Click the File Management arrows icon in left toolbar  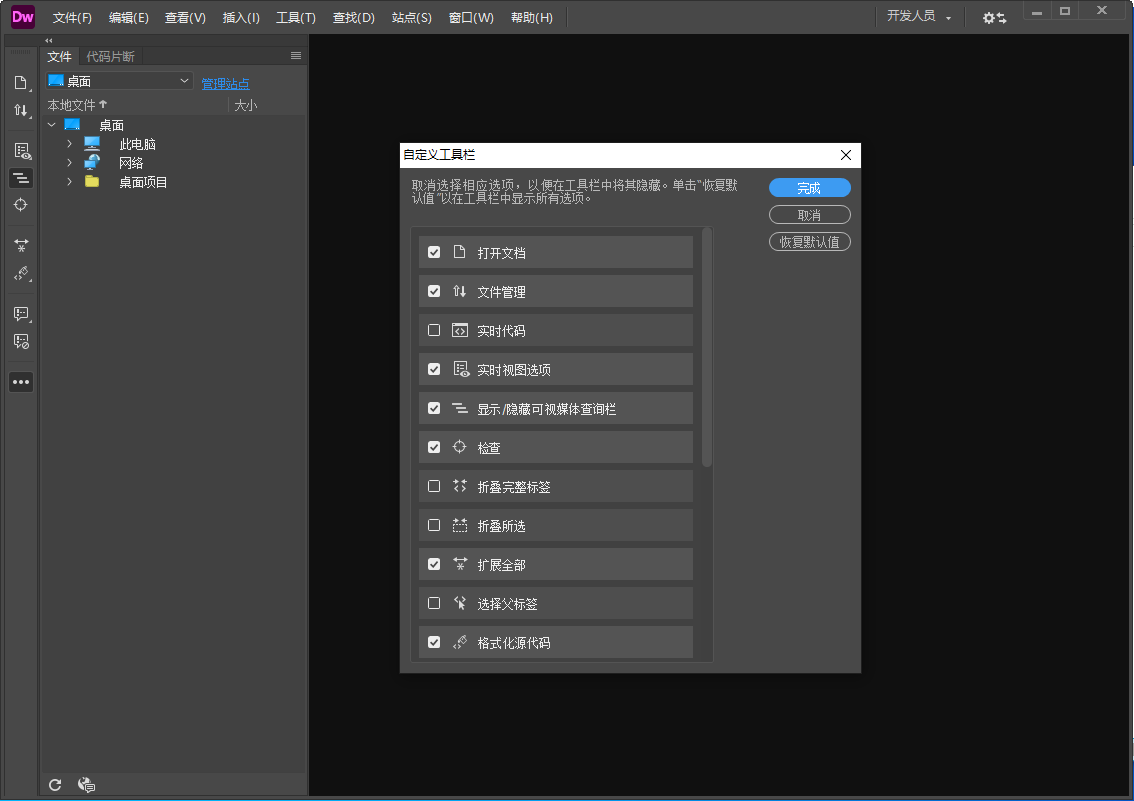(21, 111)
